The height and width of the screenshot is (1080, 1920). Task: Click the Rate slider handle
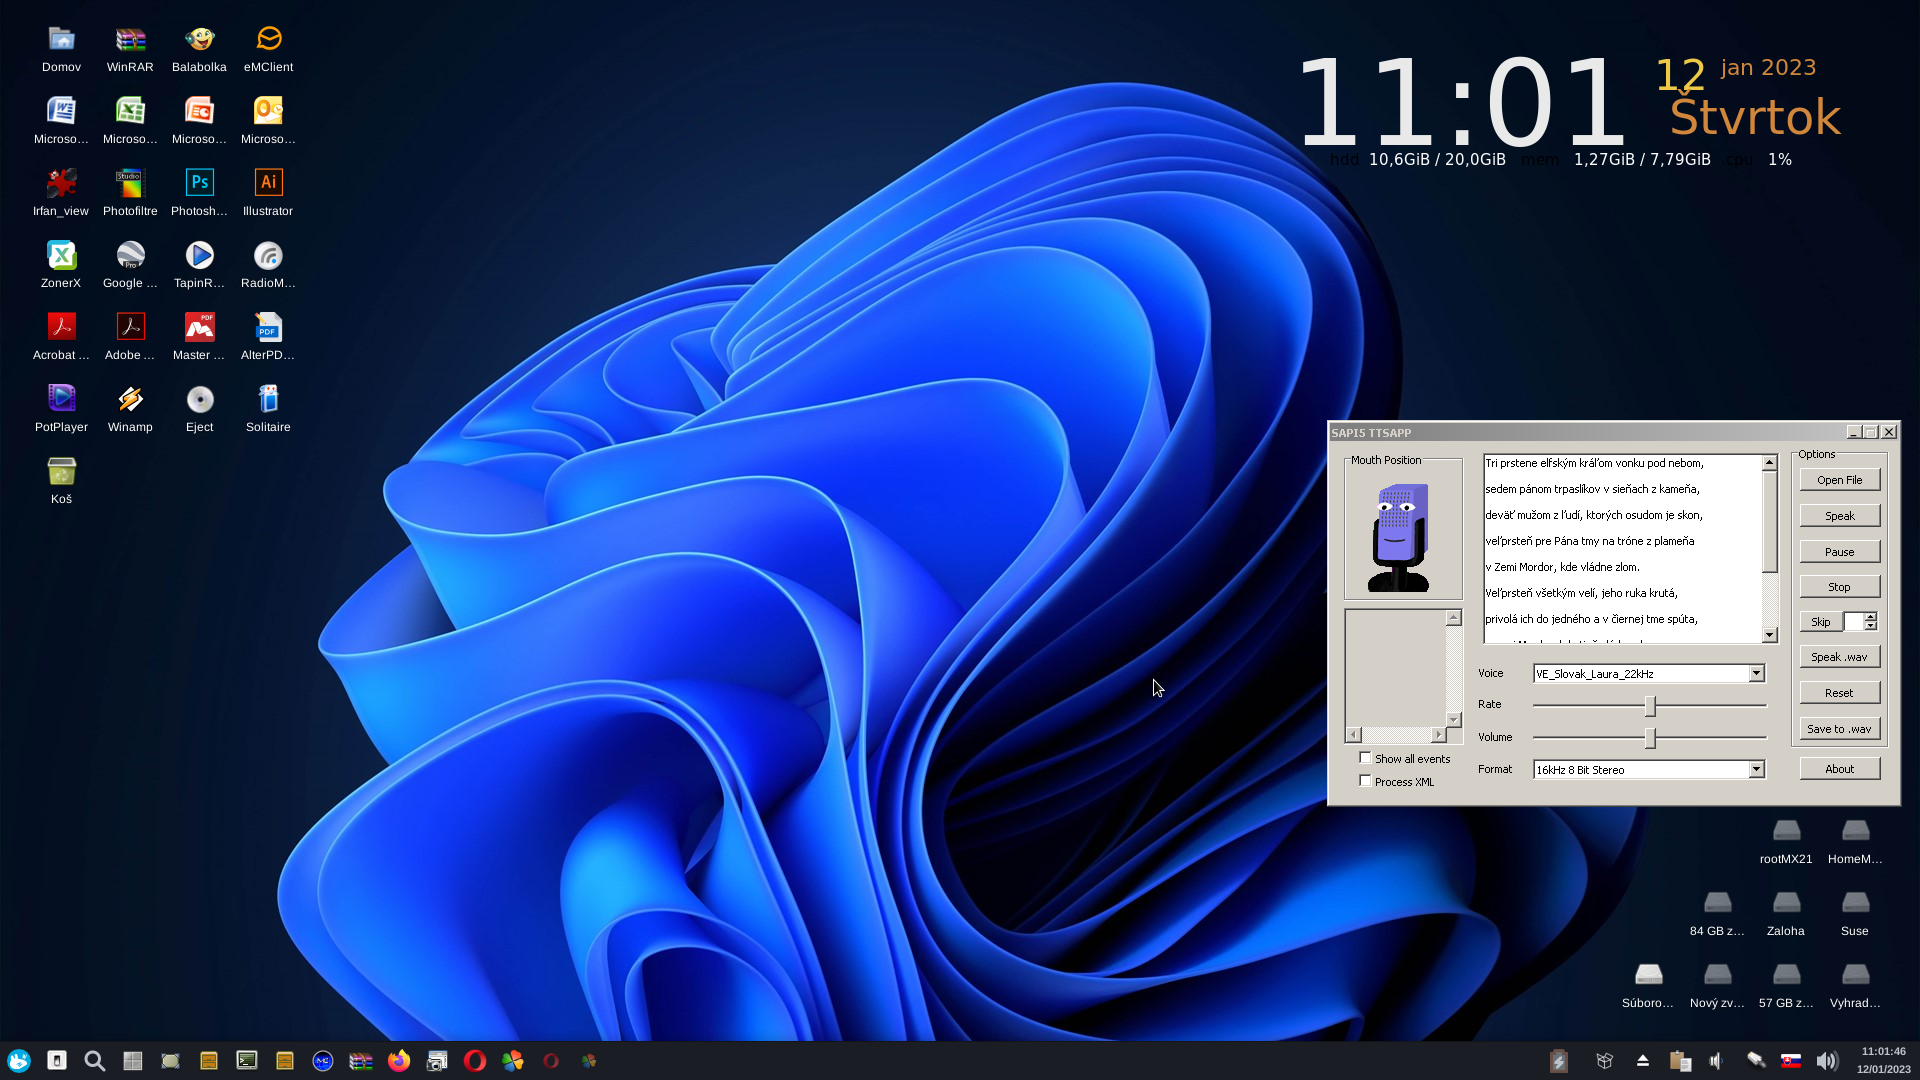tap(1650, 706)
